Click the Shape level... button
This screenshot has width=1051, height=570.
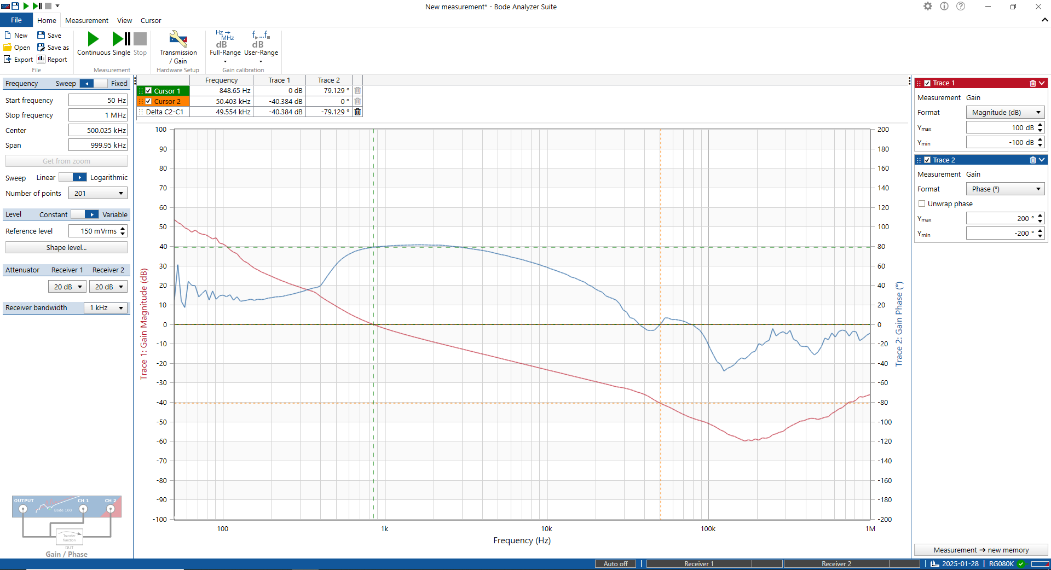coord(66,247)
